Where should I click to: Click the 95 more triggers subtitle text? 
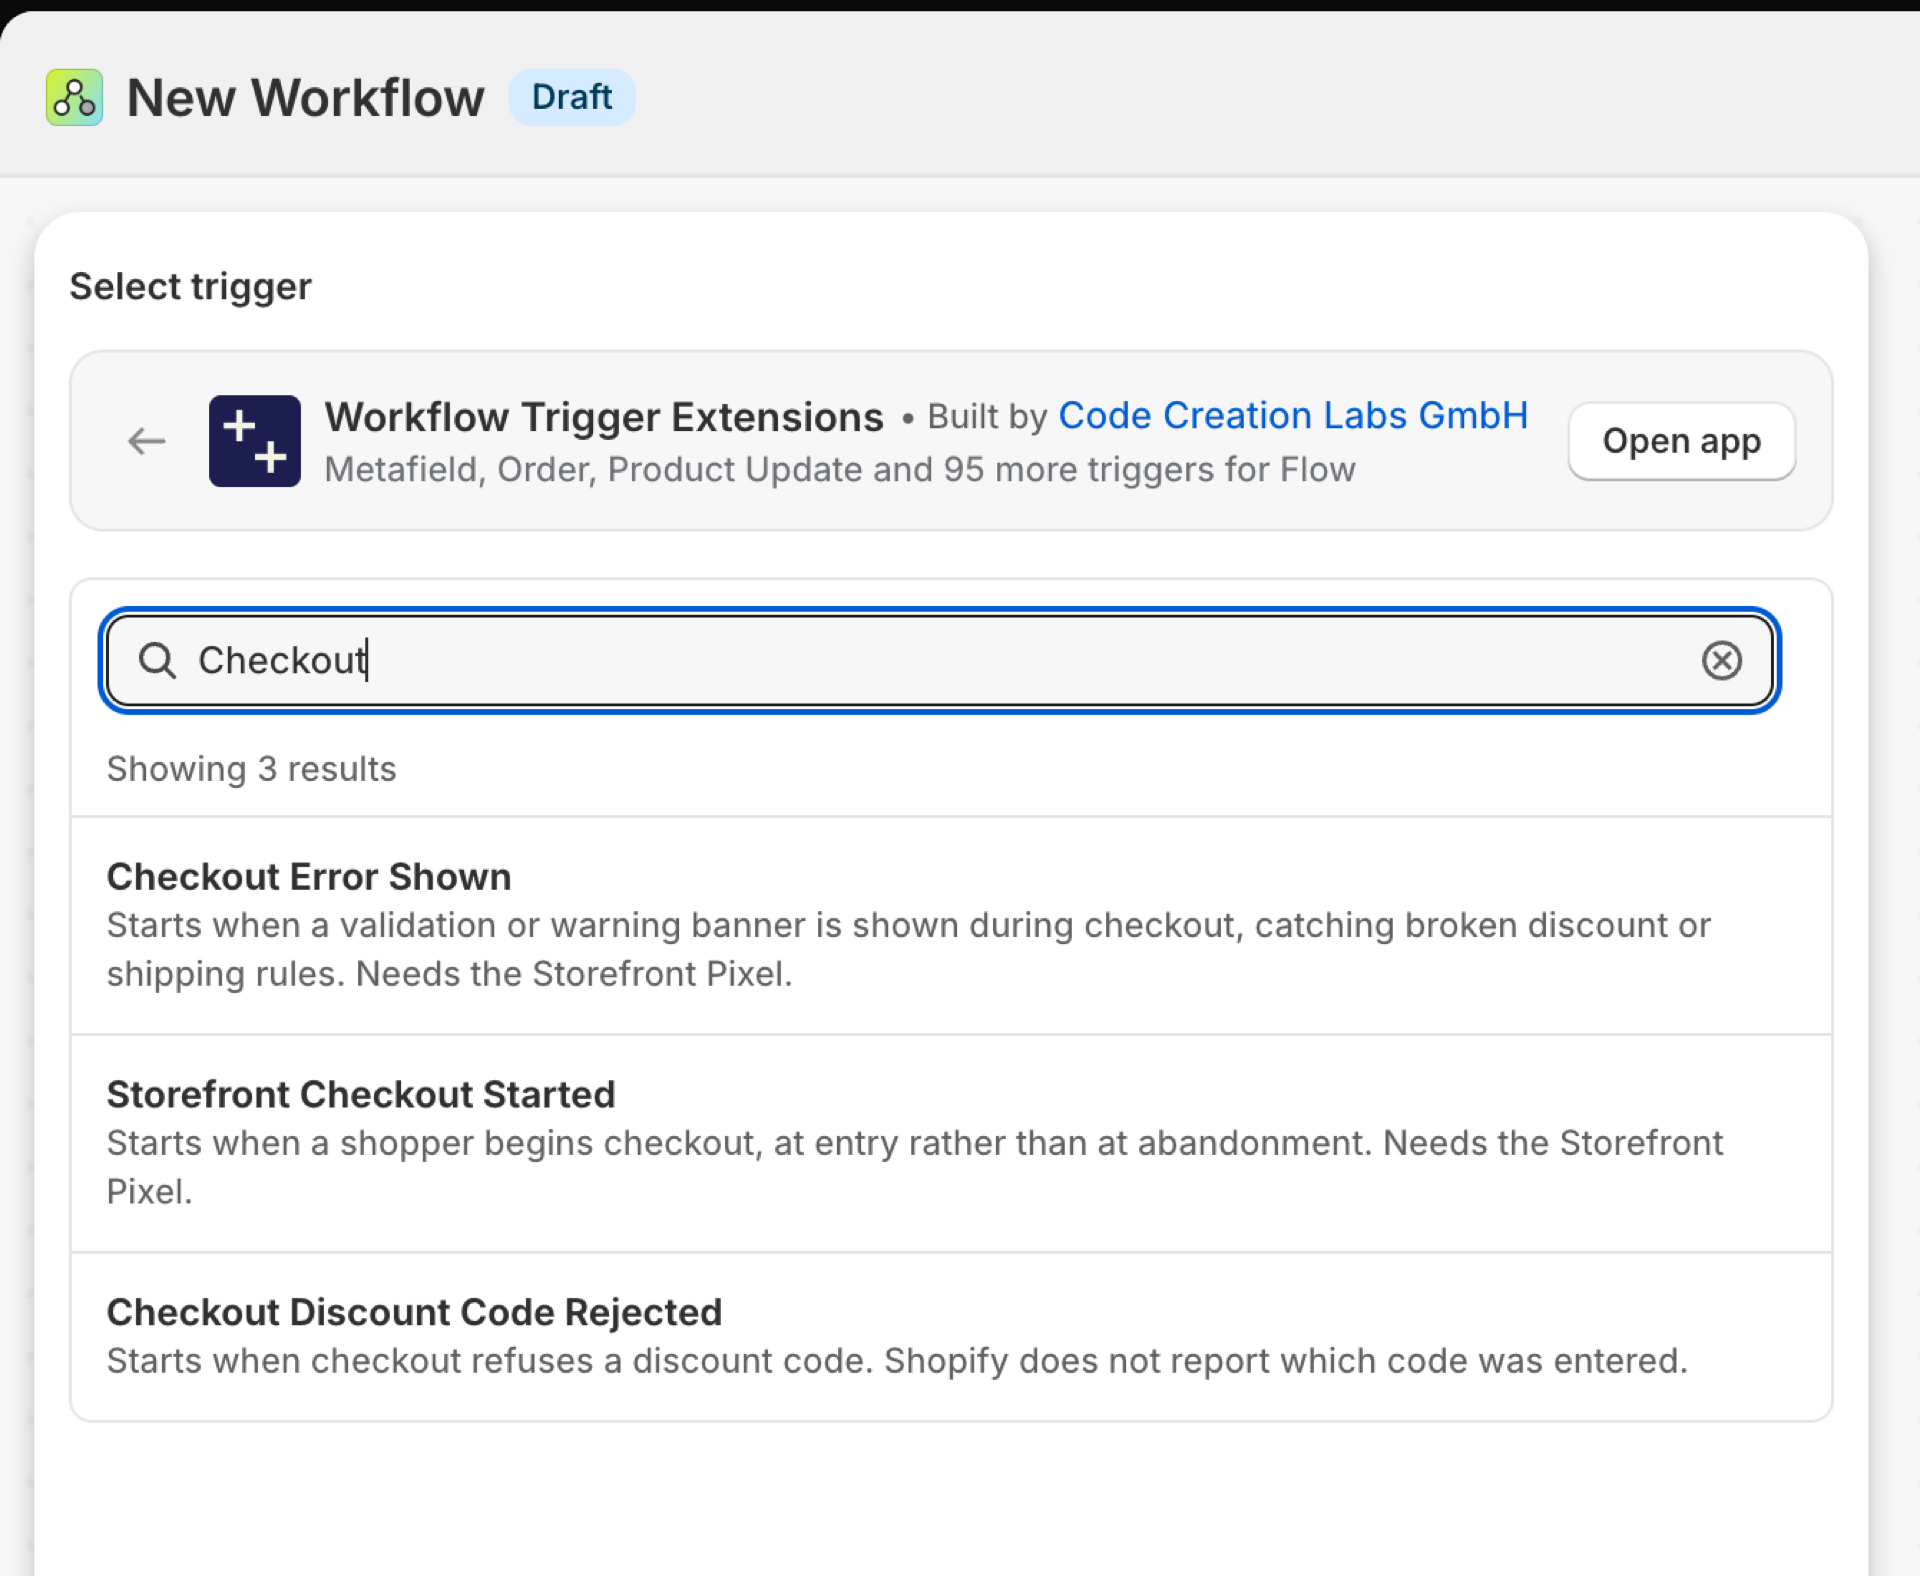(x=840, y=469)
